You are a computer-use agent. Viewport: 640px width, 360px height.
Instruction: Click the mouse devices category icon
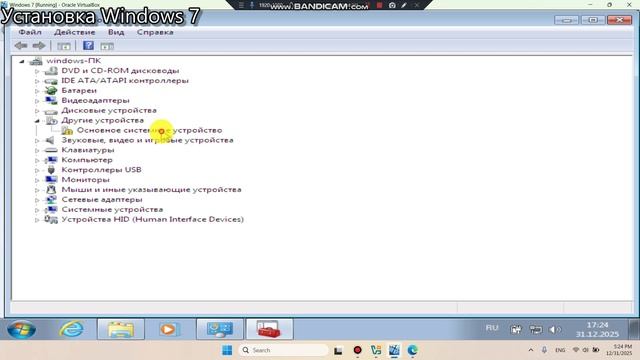tap(51, 189)
